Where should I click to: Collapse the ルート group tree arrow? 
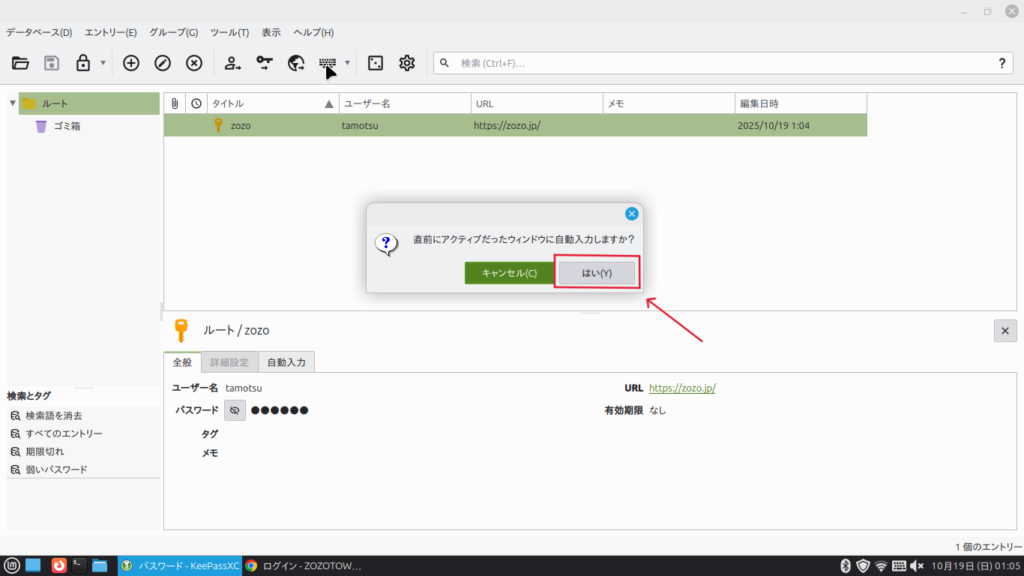(12, 103)
